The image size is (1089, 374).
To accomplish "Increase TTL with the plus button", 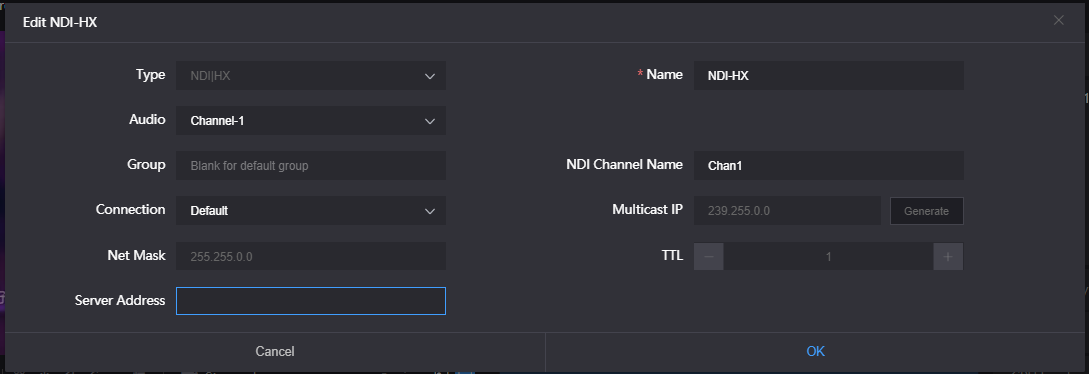I will (x=948, y=256).
